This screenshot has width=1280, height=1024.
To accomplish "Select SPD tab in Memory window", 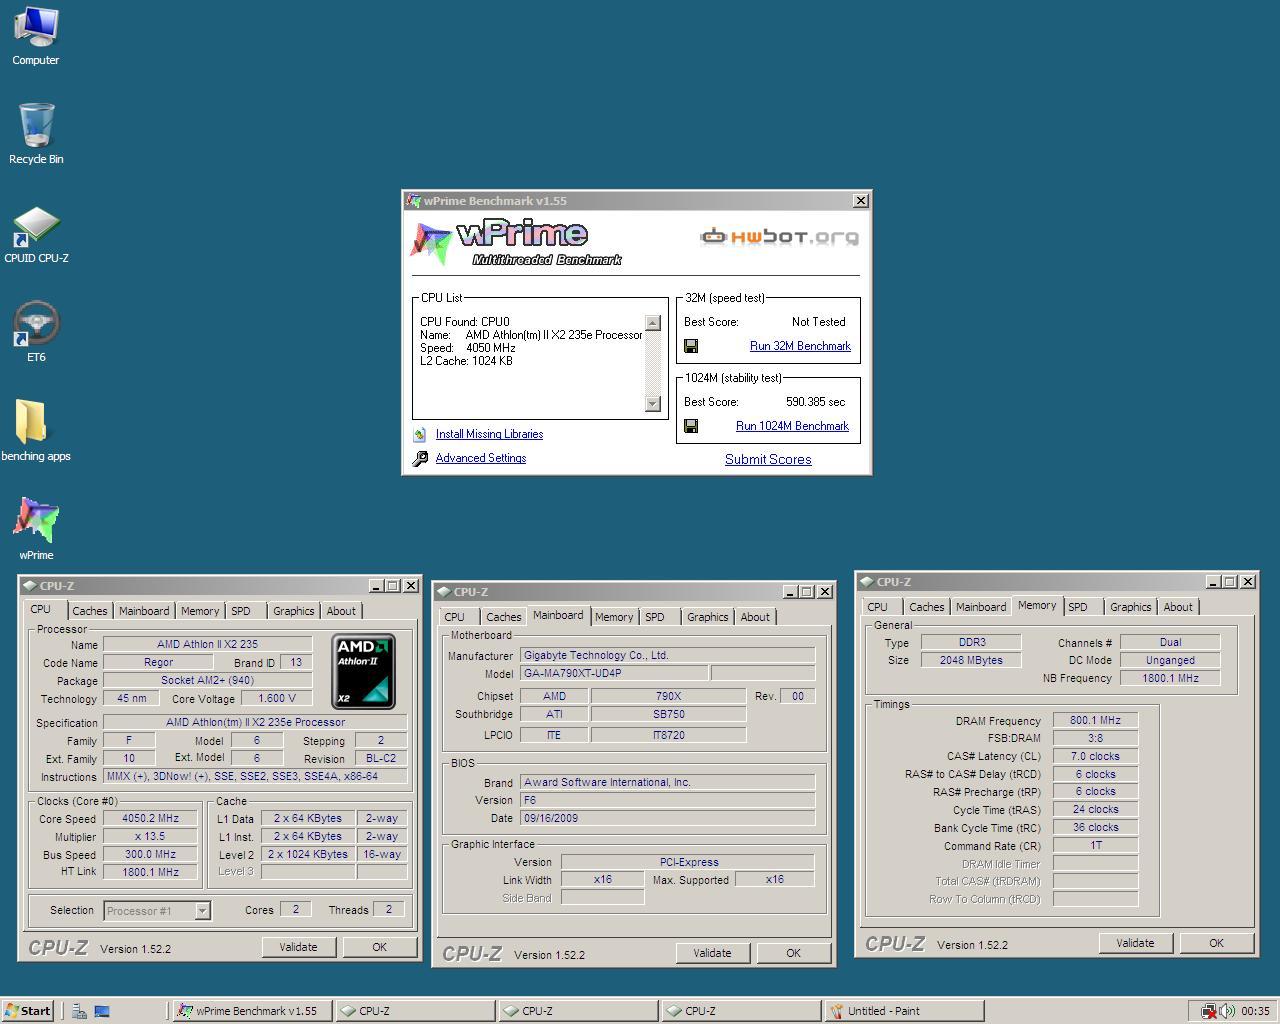I will pyautogui.click(x=1078, y=607).
